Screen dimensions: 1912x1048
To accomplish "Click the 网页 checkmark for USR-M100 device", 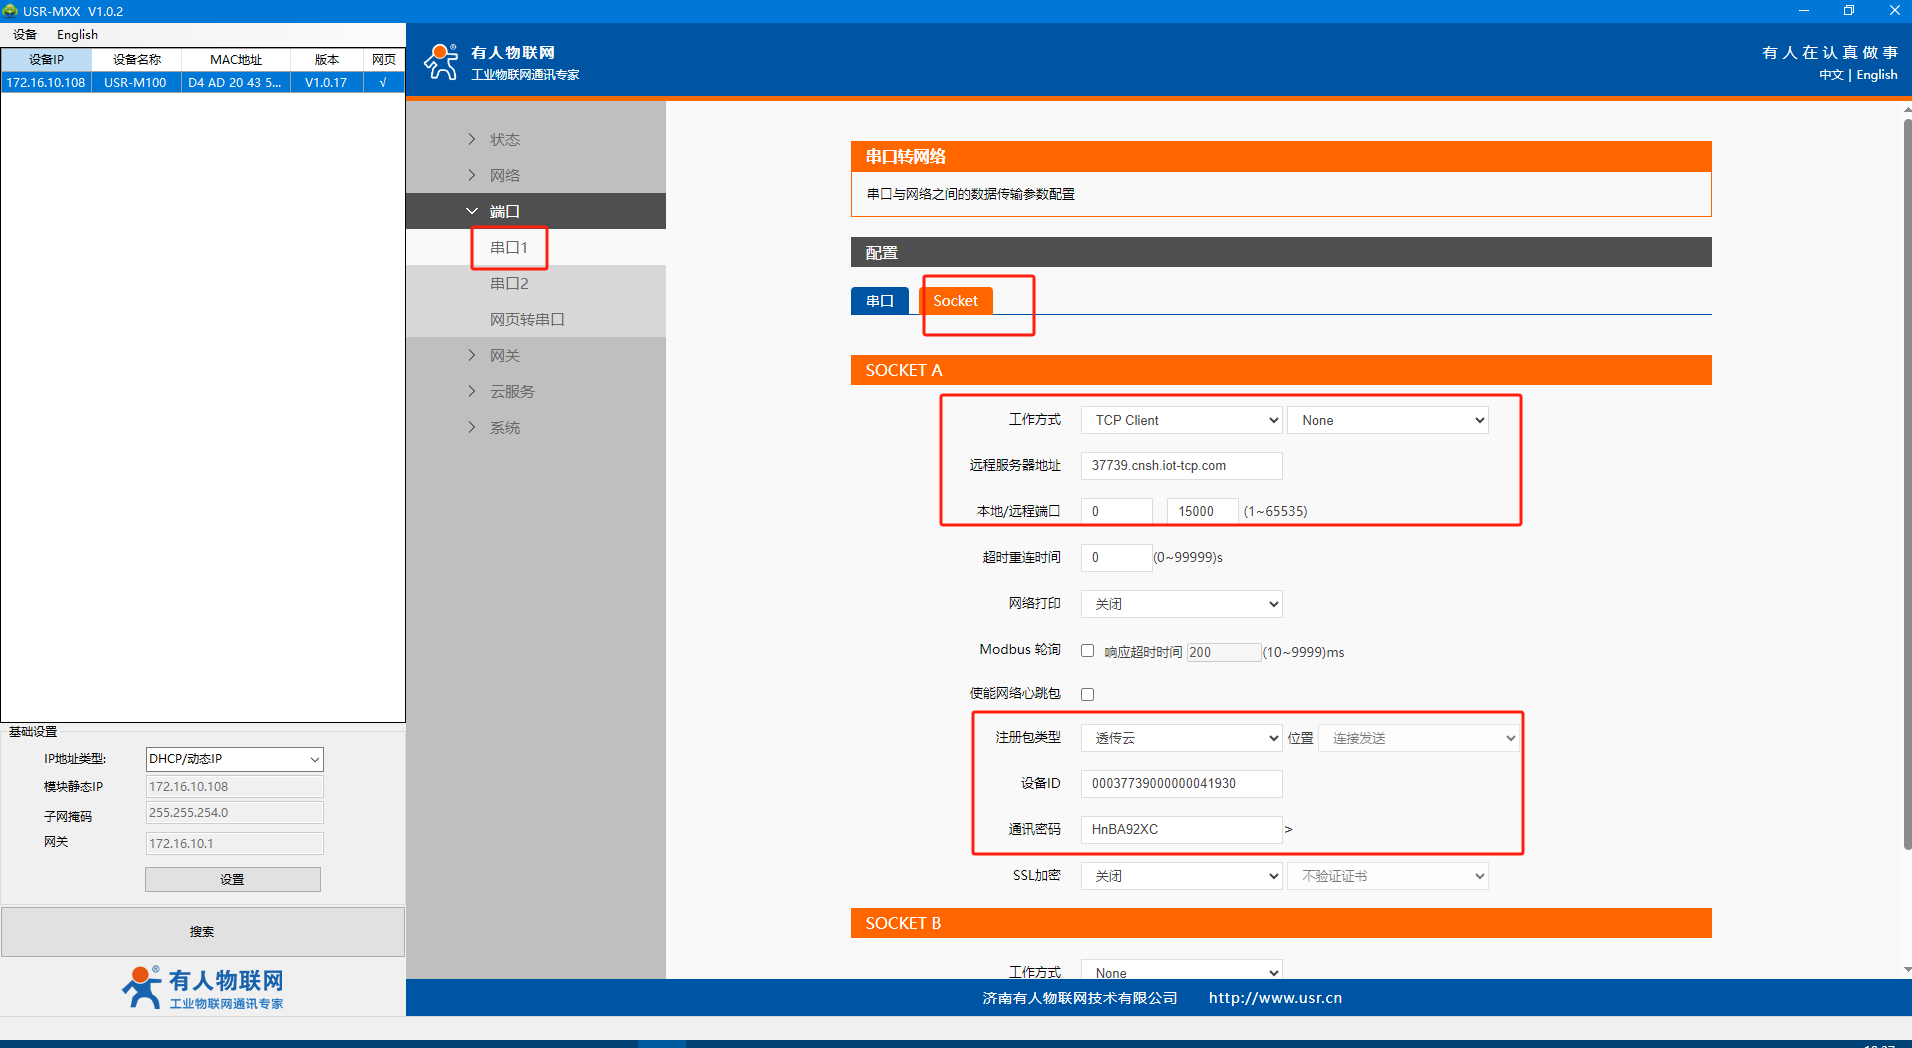I will [x=383, y=82].
